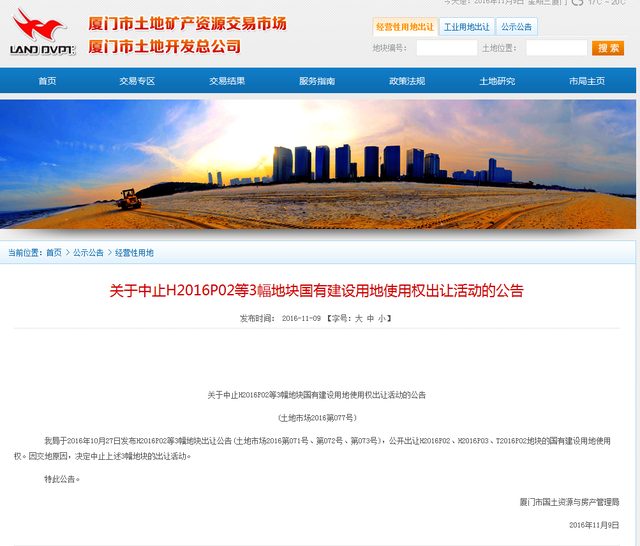
Task: Click the text 特此公告
Action: pos(60,479)
